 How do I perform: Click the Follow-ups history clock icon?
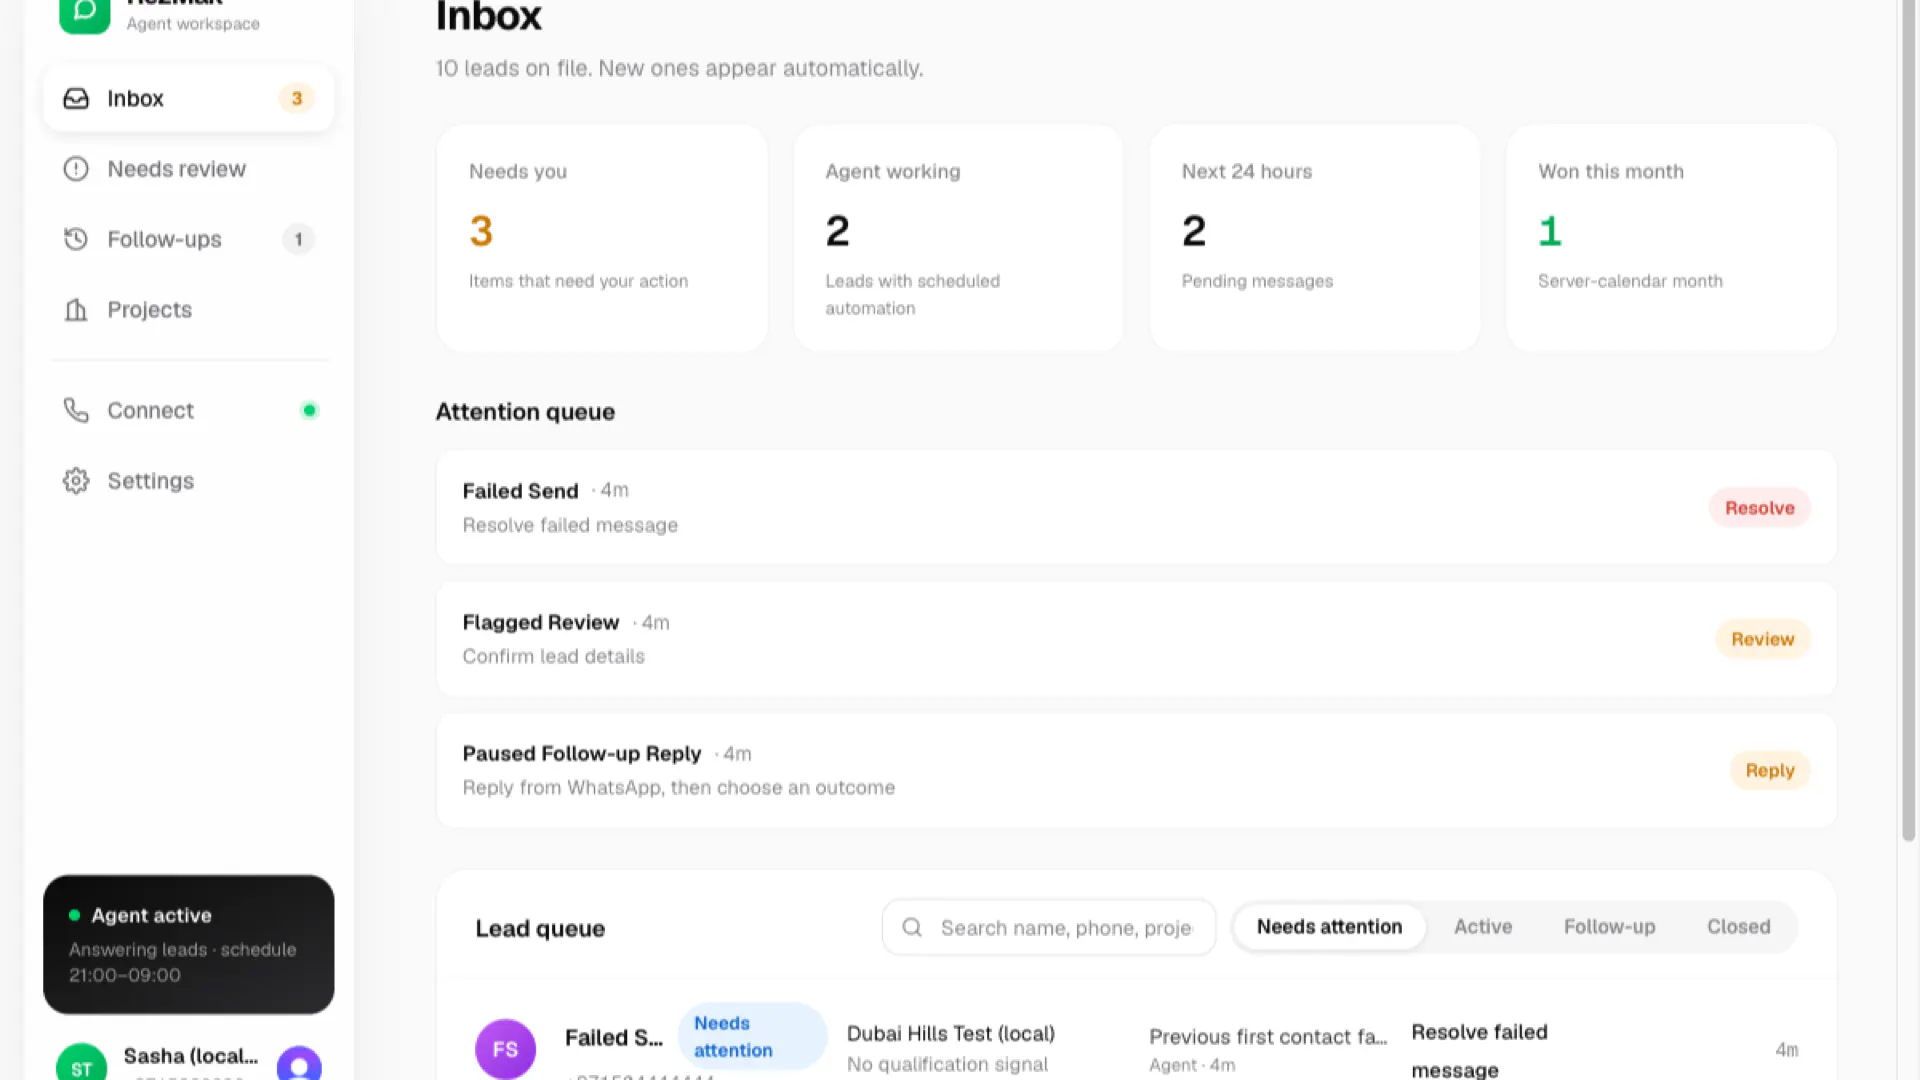pos(76,239)
